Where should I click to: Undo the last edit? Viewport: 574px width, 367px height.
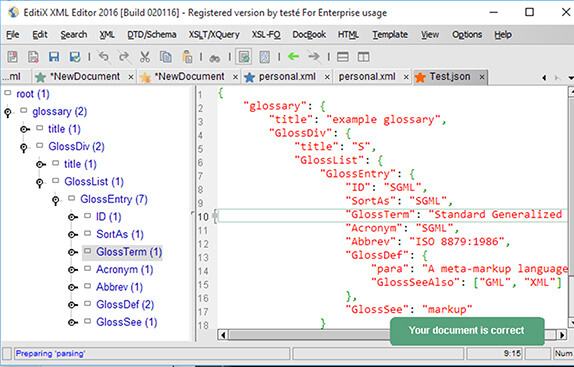[x=104, y=57]
